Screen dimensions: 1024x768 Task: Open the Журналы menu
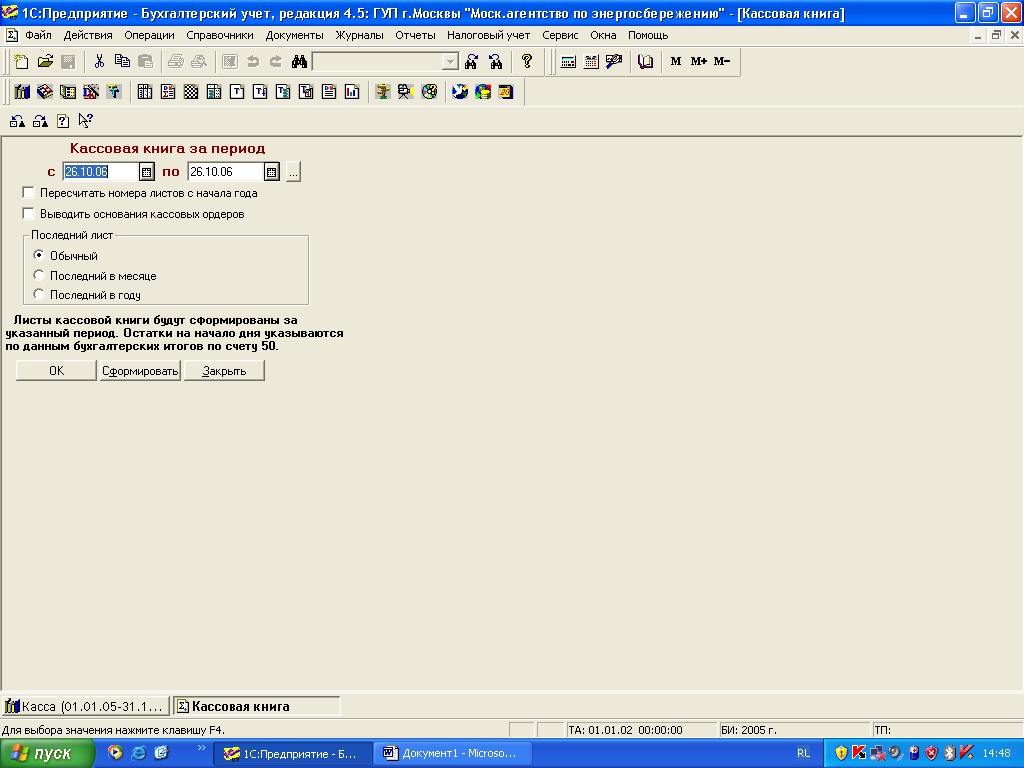[360, 35]
